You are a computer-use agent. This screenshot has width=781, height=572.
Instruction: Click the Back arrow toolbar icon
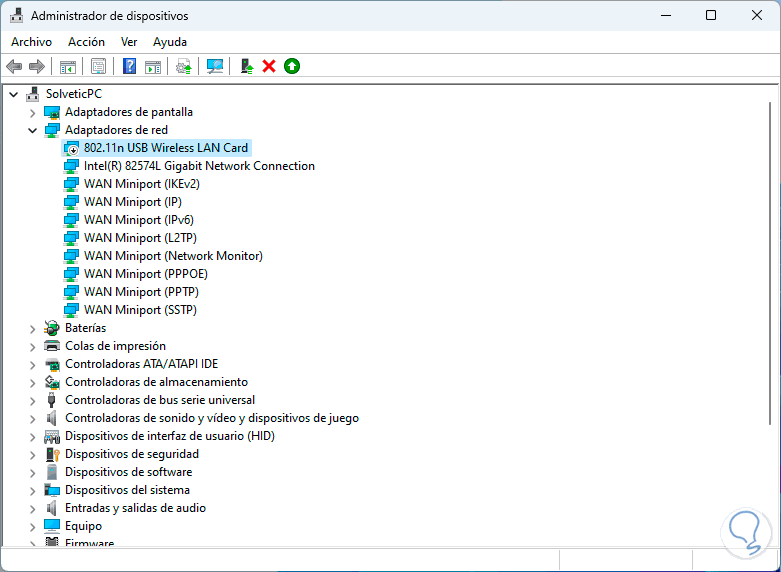14,66
